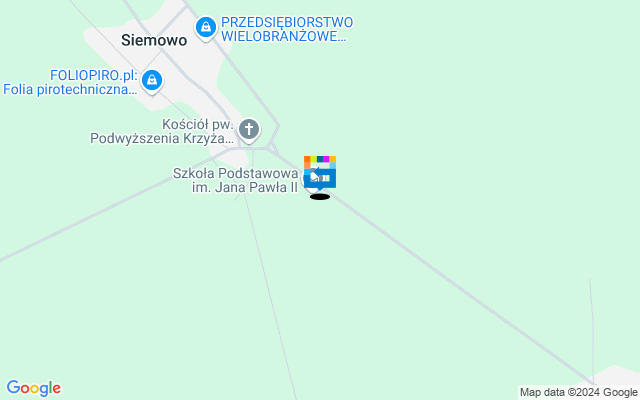Click the black oval marker shadow
Viewport: 640px width, 400px height.
(320, 197)
